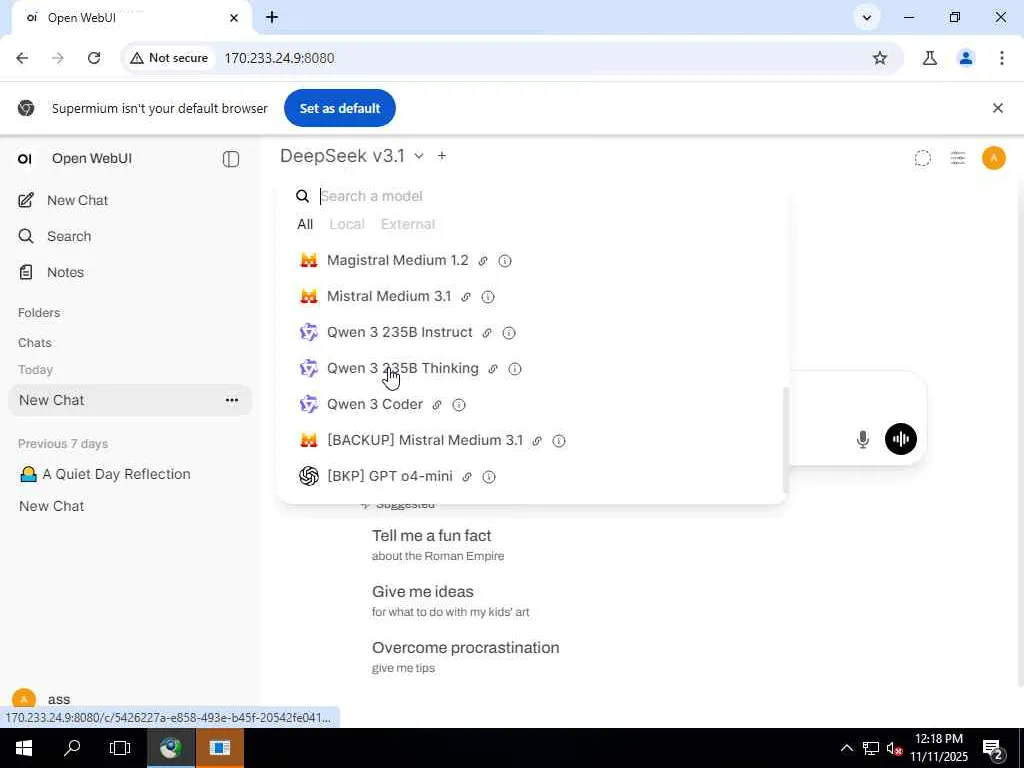
Task: Click the model list scrollbar
Action: [x=786, y=441]
